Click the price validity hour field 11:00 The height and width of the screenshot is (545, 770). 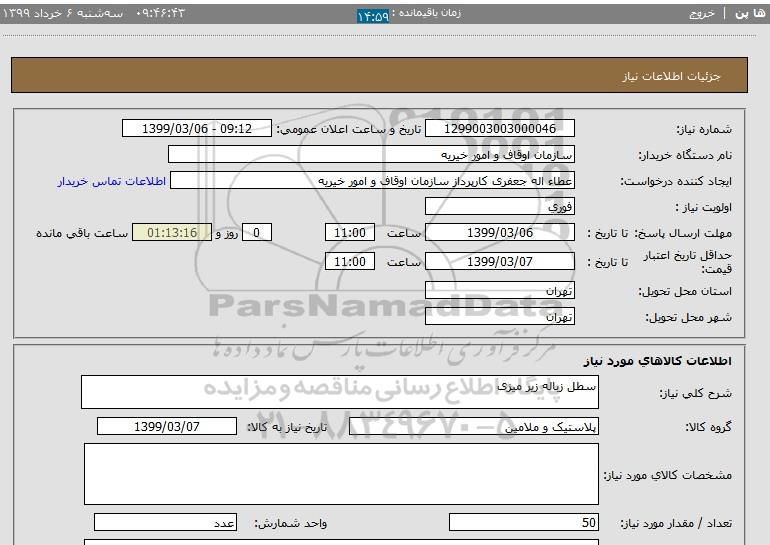point(350,261)
